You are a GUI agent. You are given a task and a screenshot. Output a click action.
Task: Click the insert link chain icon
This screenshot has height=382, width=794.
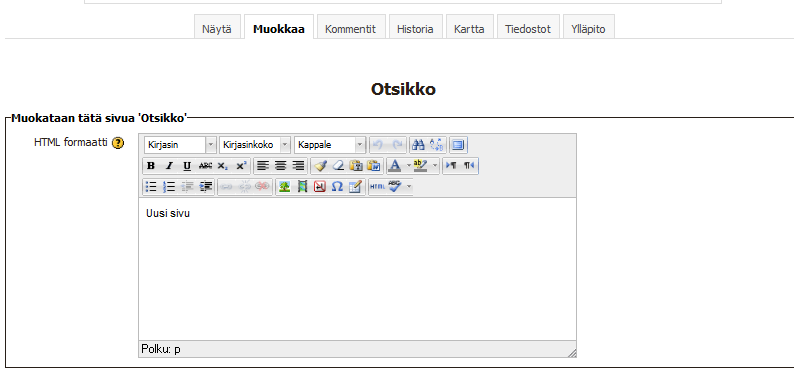point(226,187)
